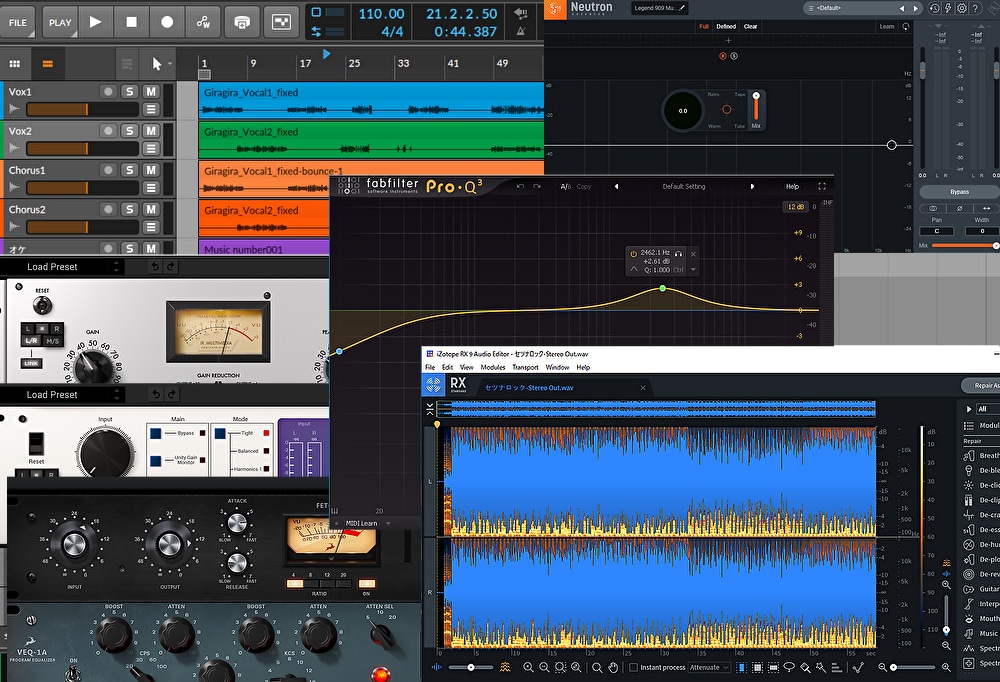Image resolution: width=1000 pixels, height=682 pixels.
Task: Adjust the Neutron Mix slider at bottom right
Action: 964,246
